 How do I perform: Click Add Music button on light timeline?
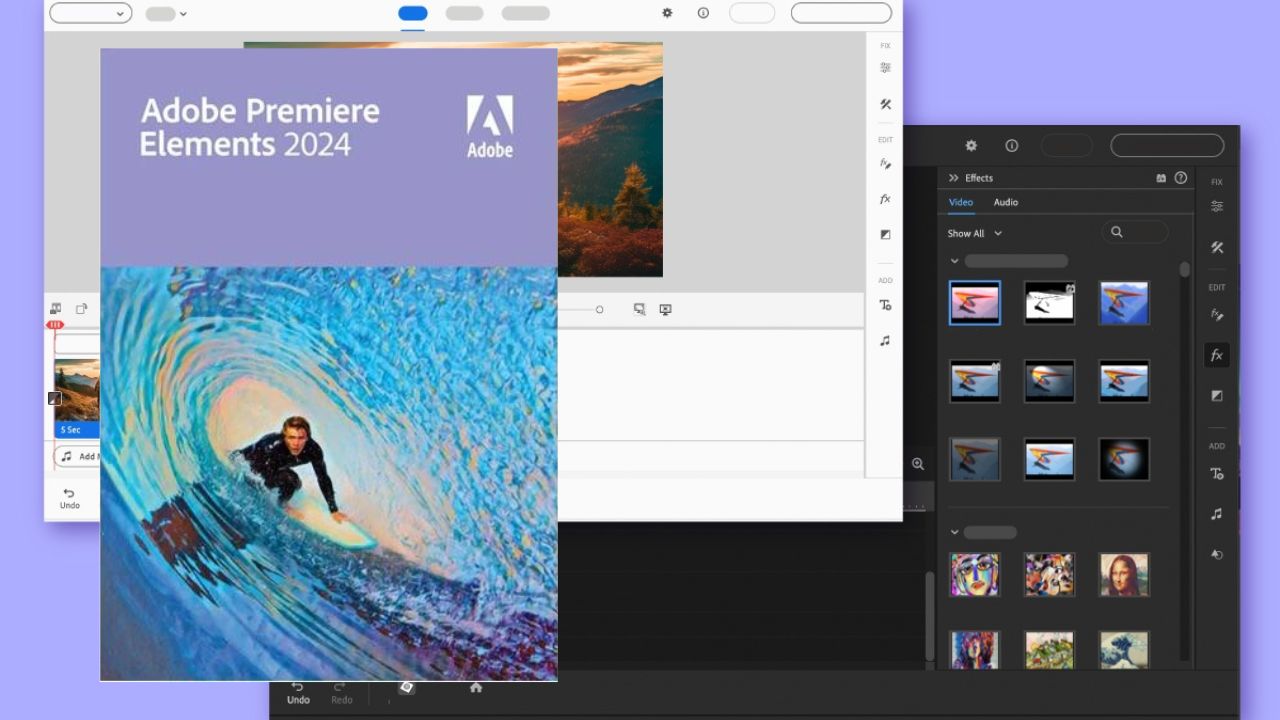click(78, 456)
